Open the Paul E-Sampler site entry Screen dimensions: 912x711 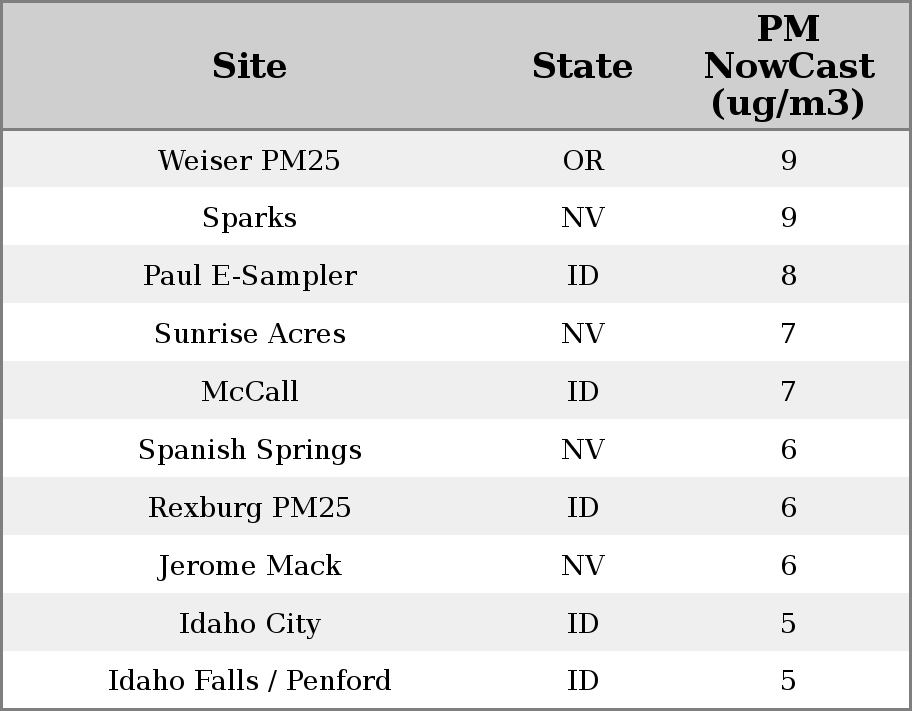(249, 276)
